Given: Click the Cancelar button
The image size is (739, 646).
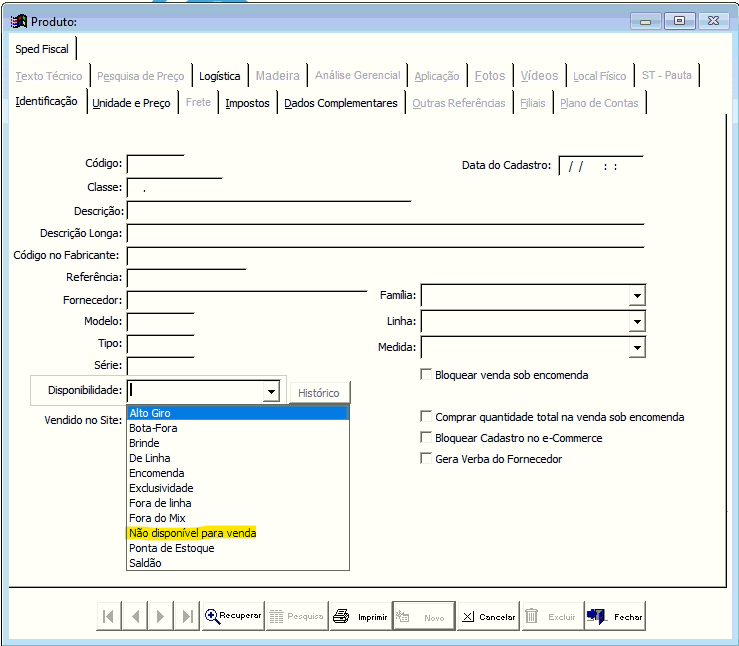Looking at the screenshot, I should 488,617.
